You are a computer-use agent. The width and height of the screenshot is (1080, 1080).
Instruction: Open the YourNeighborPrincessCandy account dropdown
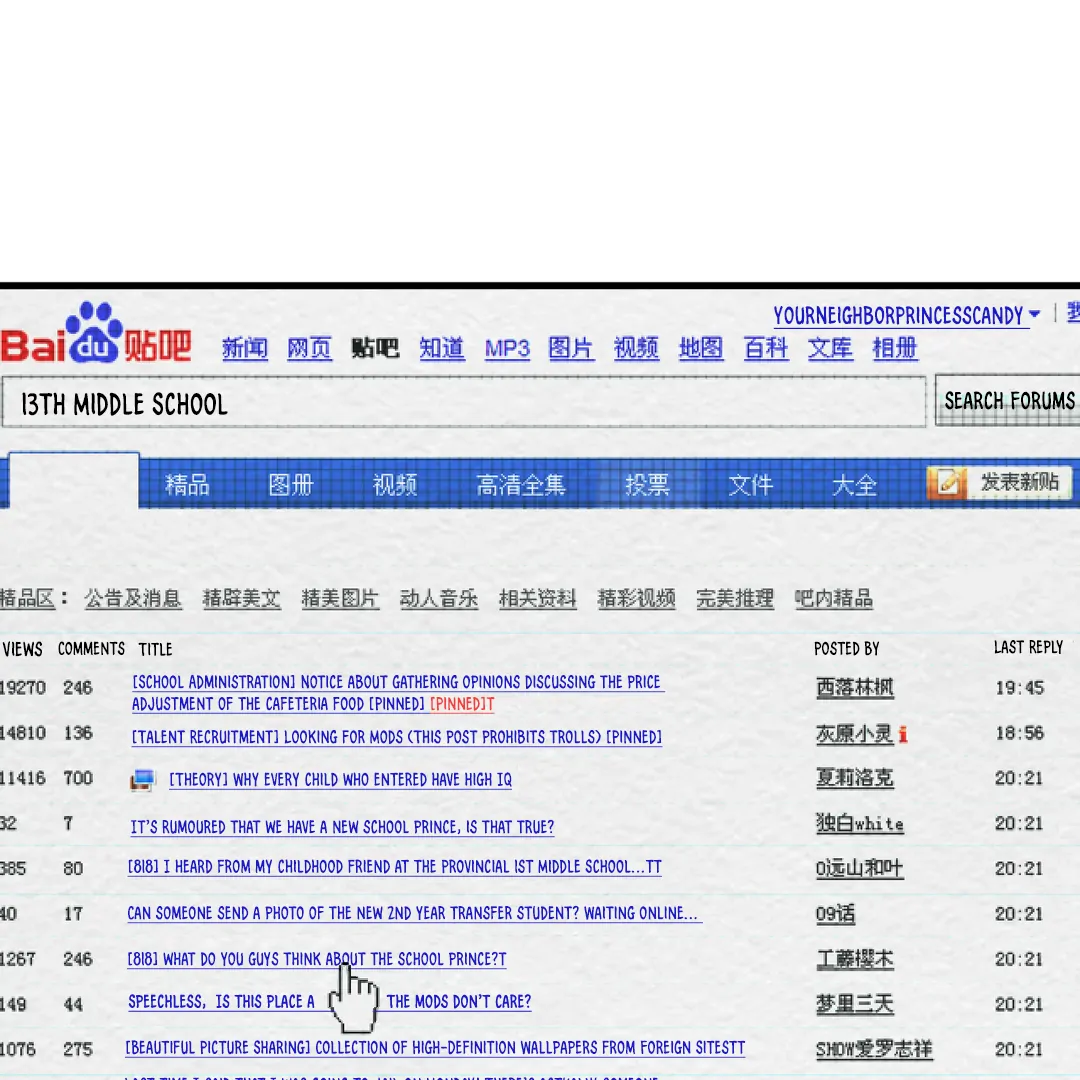tap(1033, 316)
